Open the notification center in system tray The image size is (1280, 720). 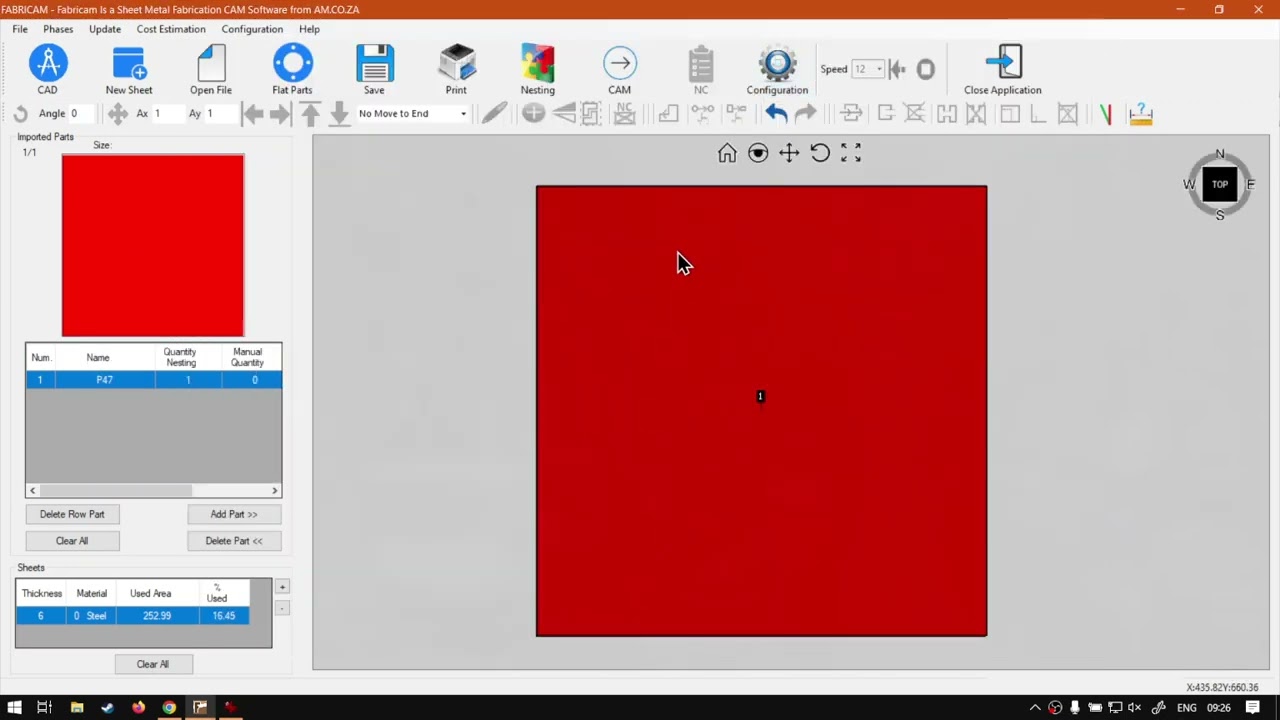(x=1253, y=708)
